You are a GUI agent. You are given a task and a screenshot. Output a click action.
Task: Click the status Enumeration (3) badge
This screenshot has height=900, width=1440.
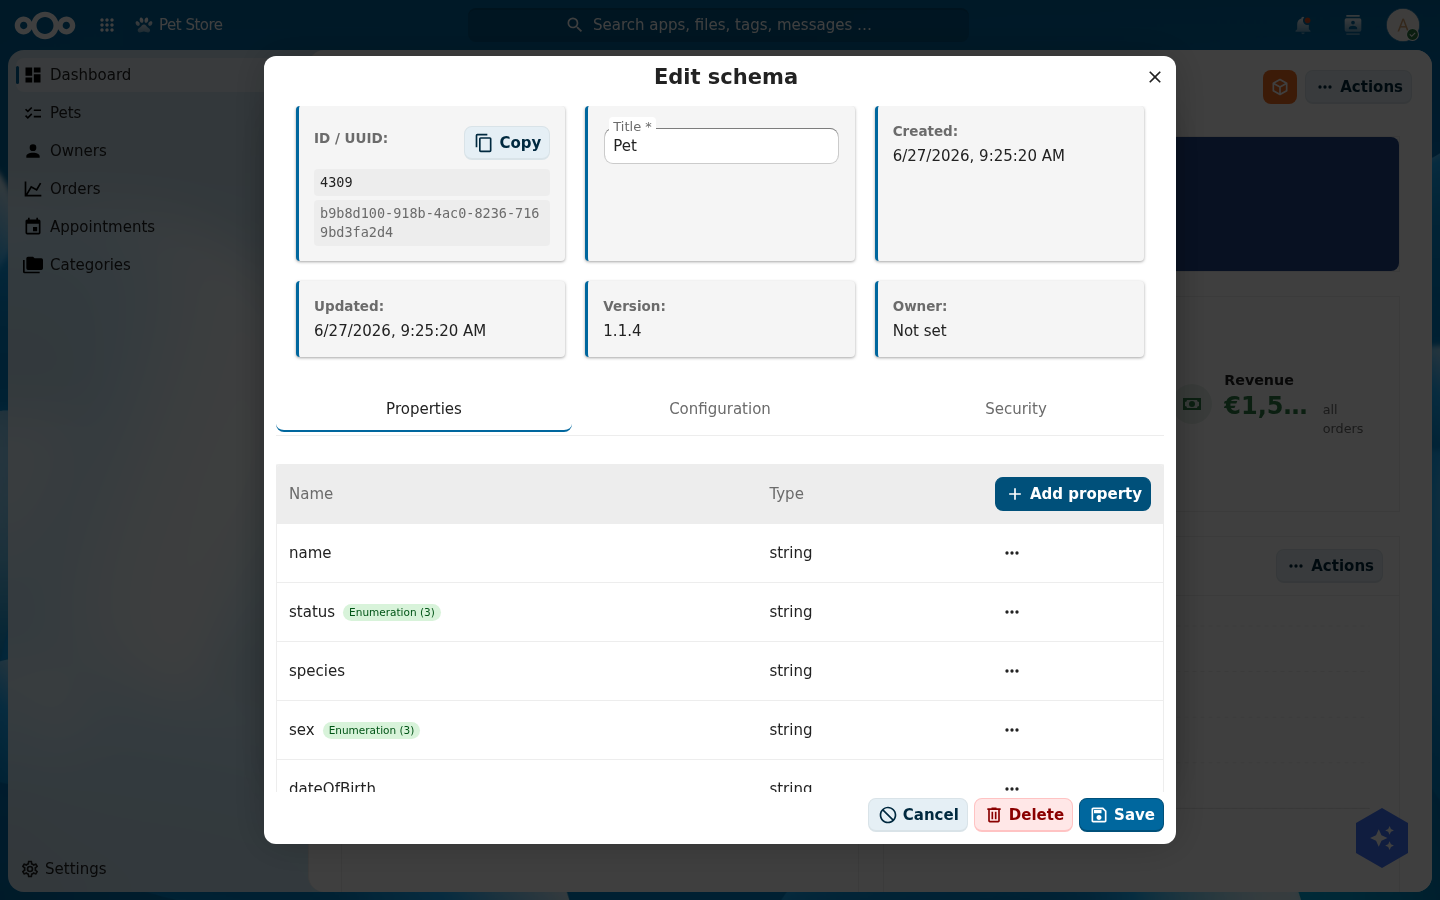pyautogui.click(x=392, y=612)
